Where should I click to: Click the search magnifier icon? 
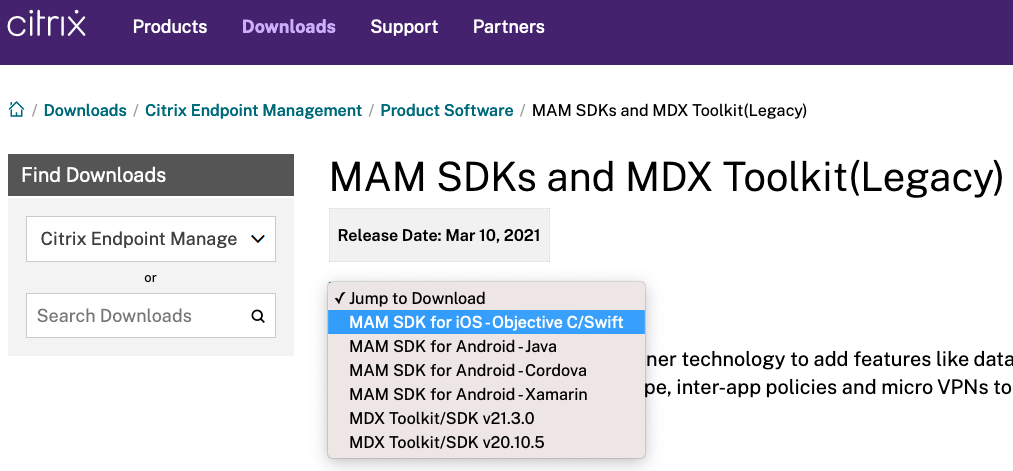258,316
